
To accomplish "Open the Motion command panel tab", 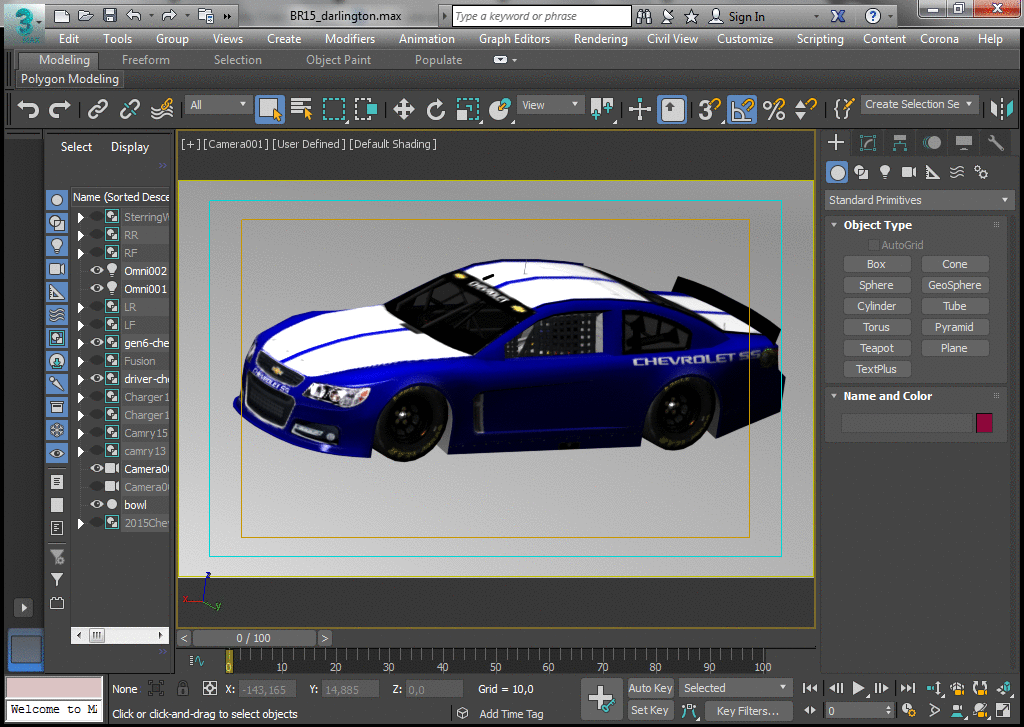I will click(932, 142).
